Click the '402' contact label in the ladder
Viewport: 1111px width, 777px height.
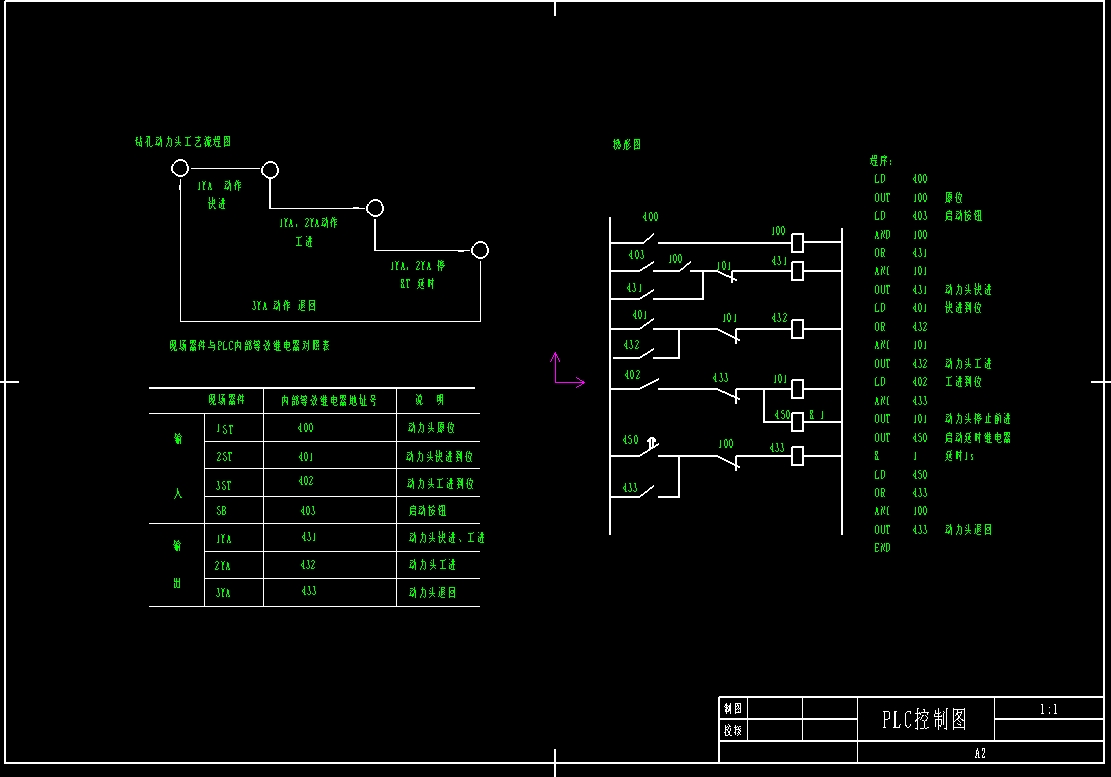point(632,375)
